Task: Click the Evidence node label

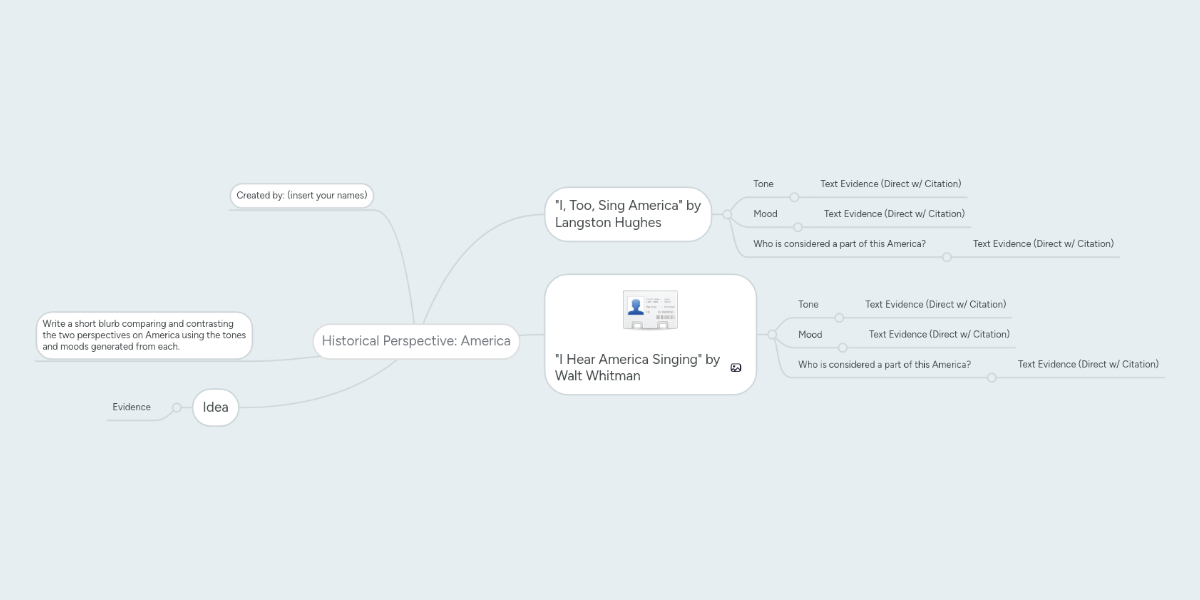Action: tap(131, 406)
